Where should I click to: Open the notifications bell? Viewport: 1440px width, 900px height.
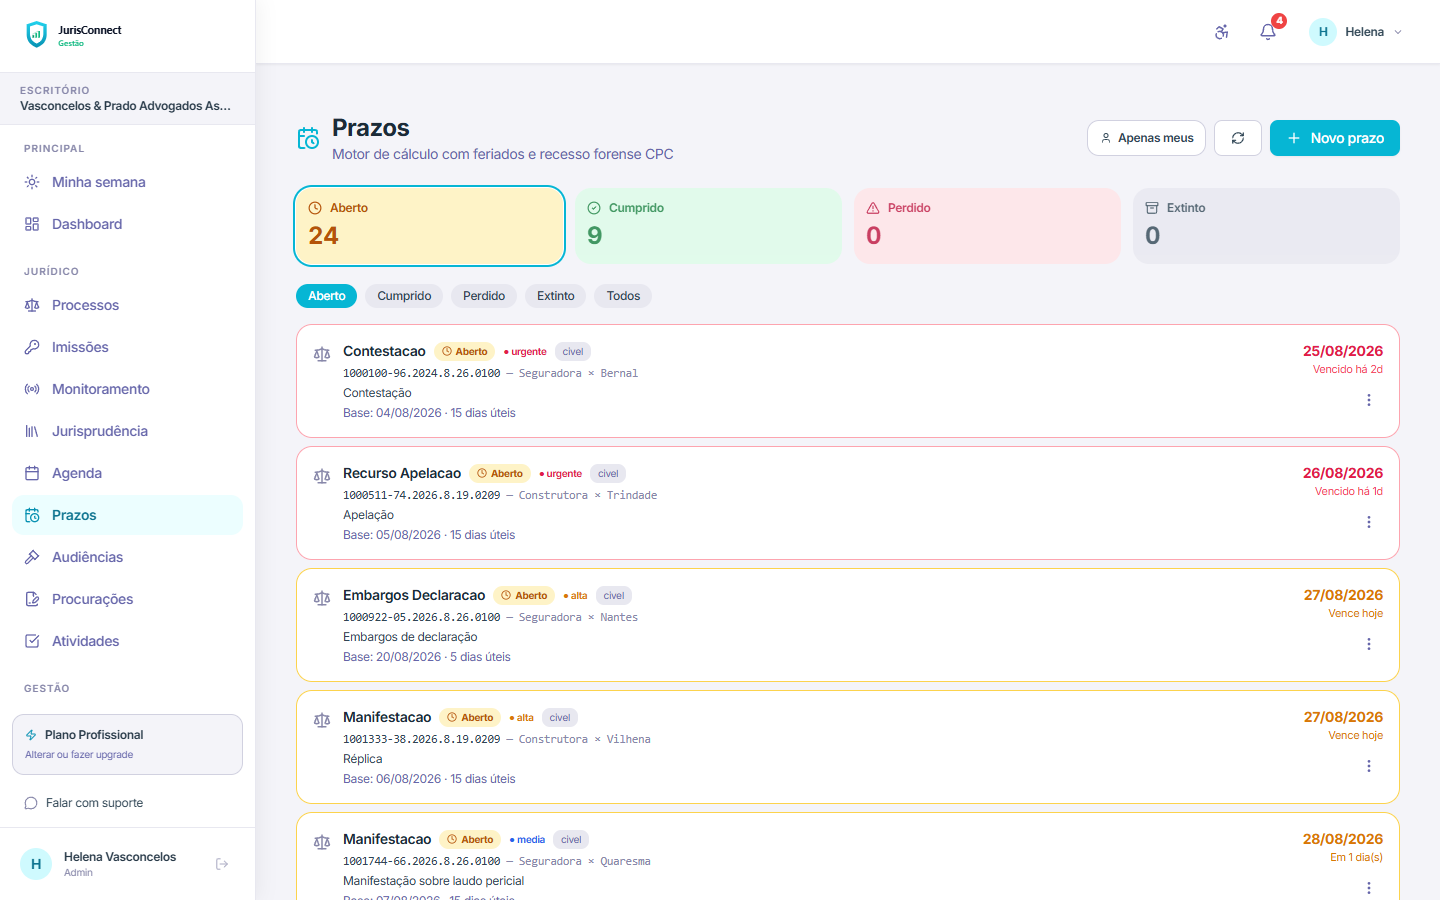point(1268,32)
